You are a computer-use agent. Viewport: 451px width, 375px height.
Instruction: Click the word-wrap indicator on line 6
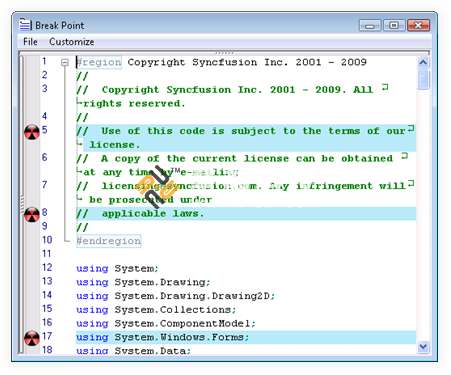point(404,156)
